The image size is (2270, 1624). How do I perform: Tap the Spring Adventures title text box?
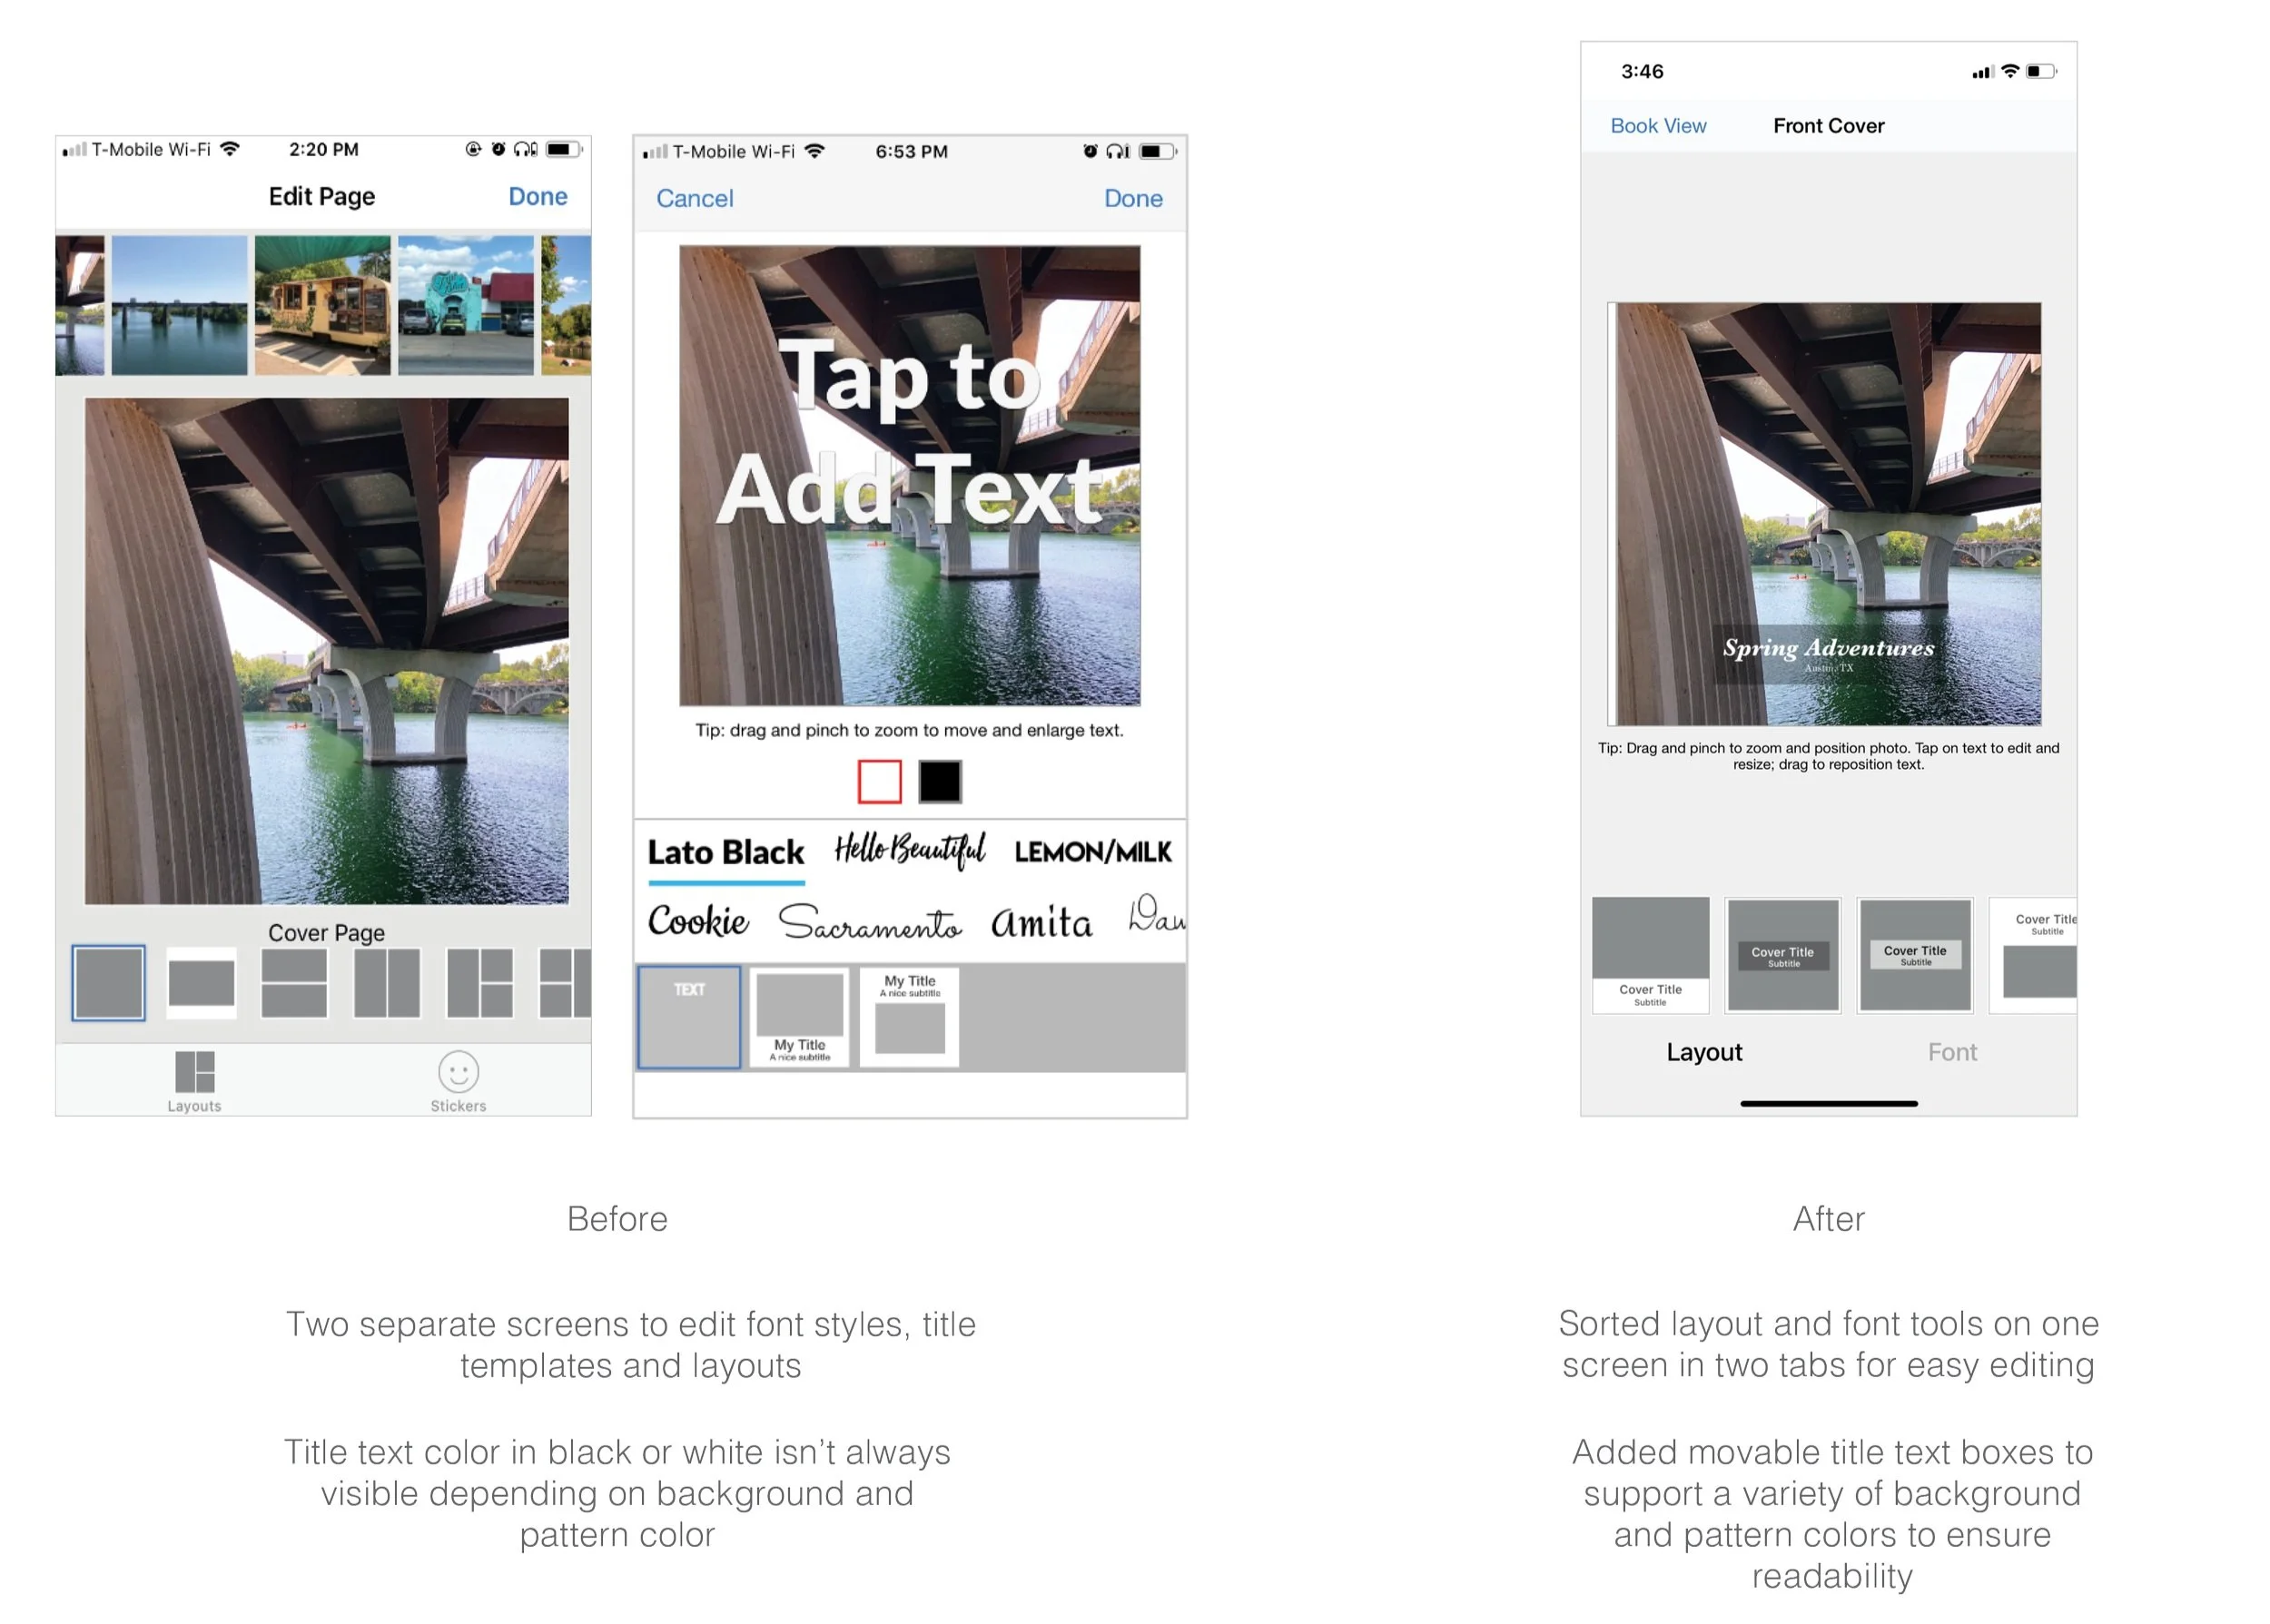[1827, 650]
